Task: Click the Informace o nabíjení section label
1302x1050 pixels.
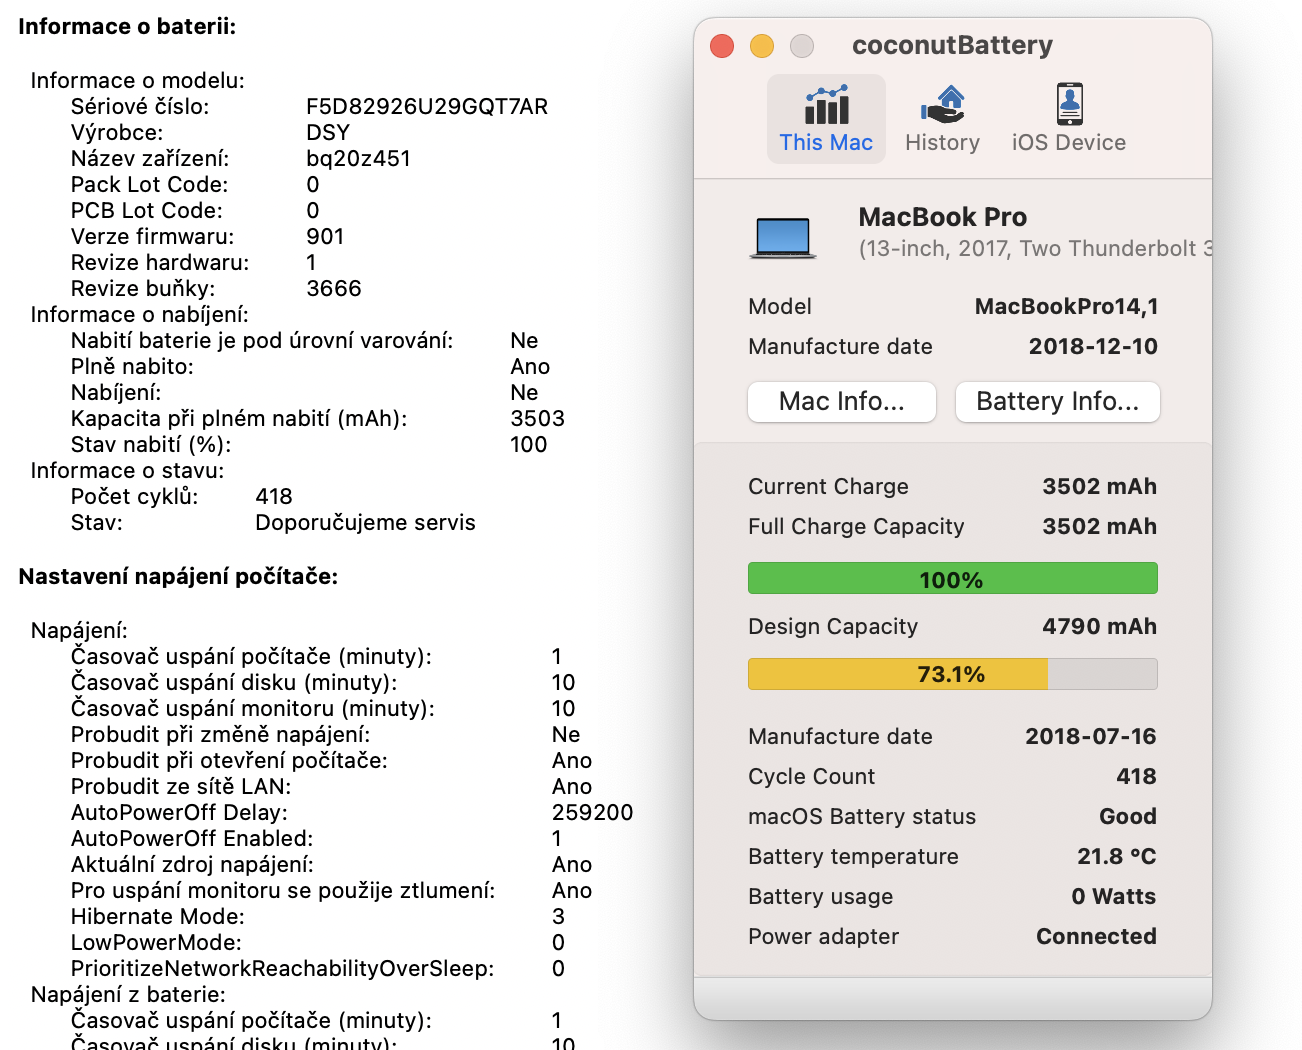Action: click(139, 315)
